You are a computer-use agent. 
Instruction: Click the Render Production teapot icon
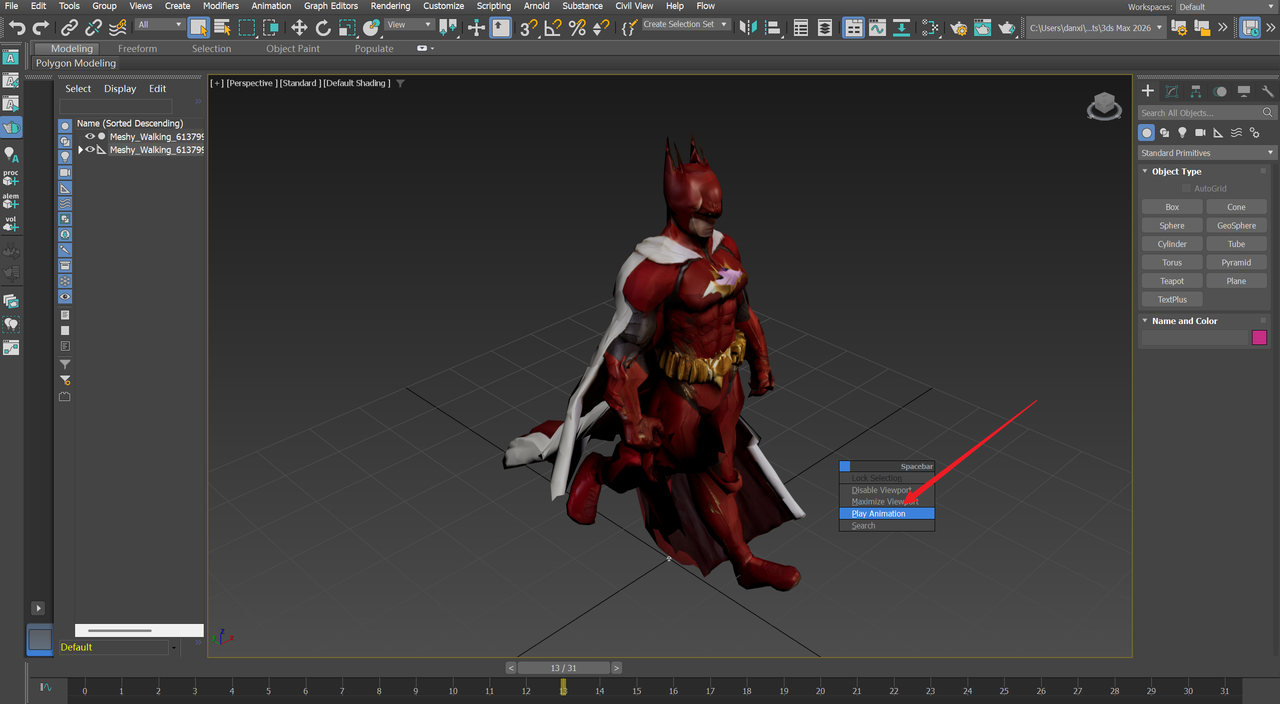[x=1007, y=28]
